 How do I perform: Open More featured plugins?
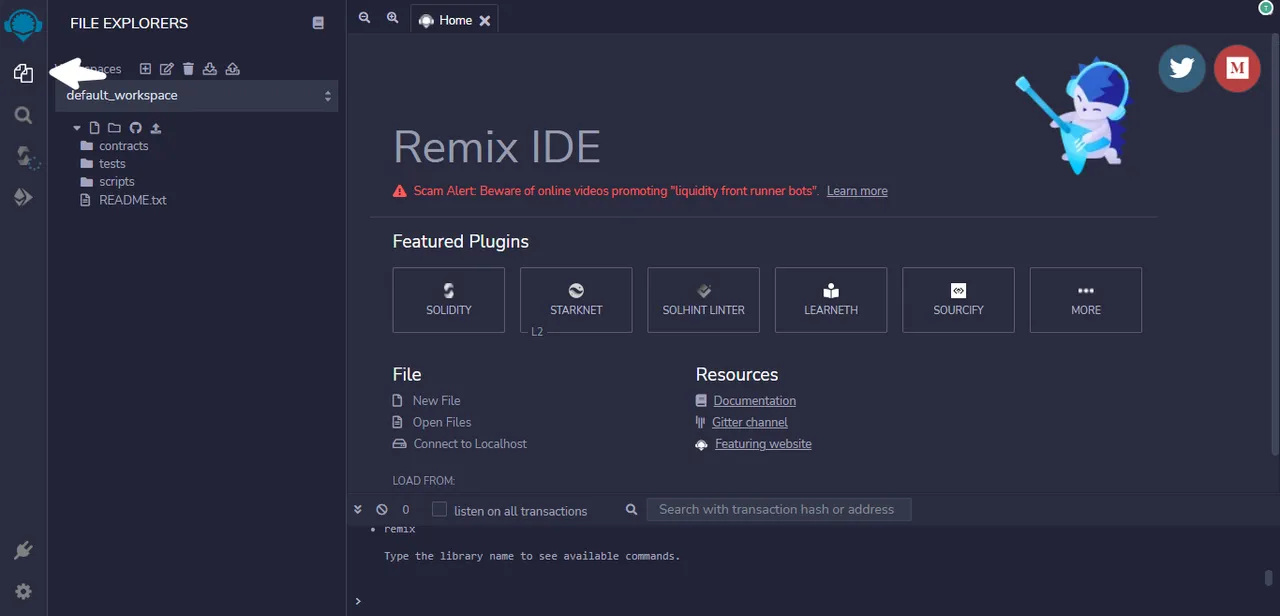pyautogui.click(x=1086, y=299)
